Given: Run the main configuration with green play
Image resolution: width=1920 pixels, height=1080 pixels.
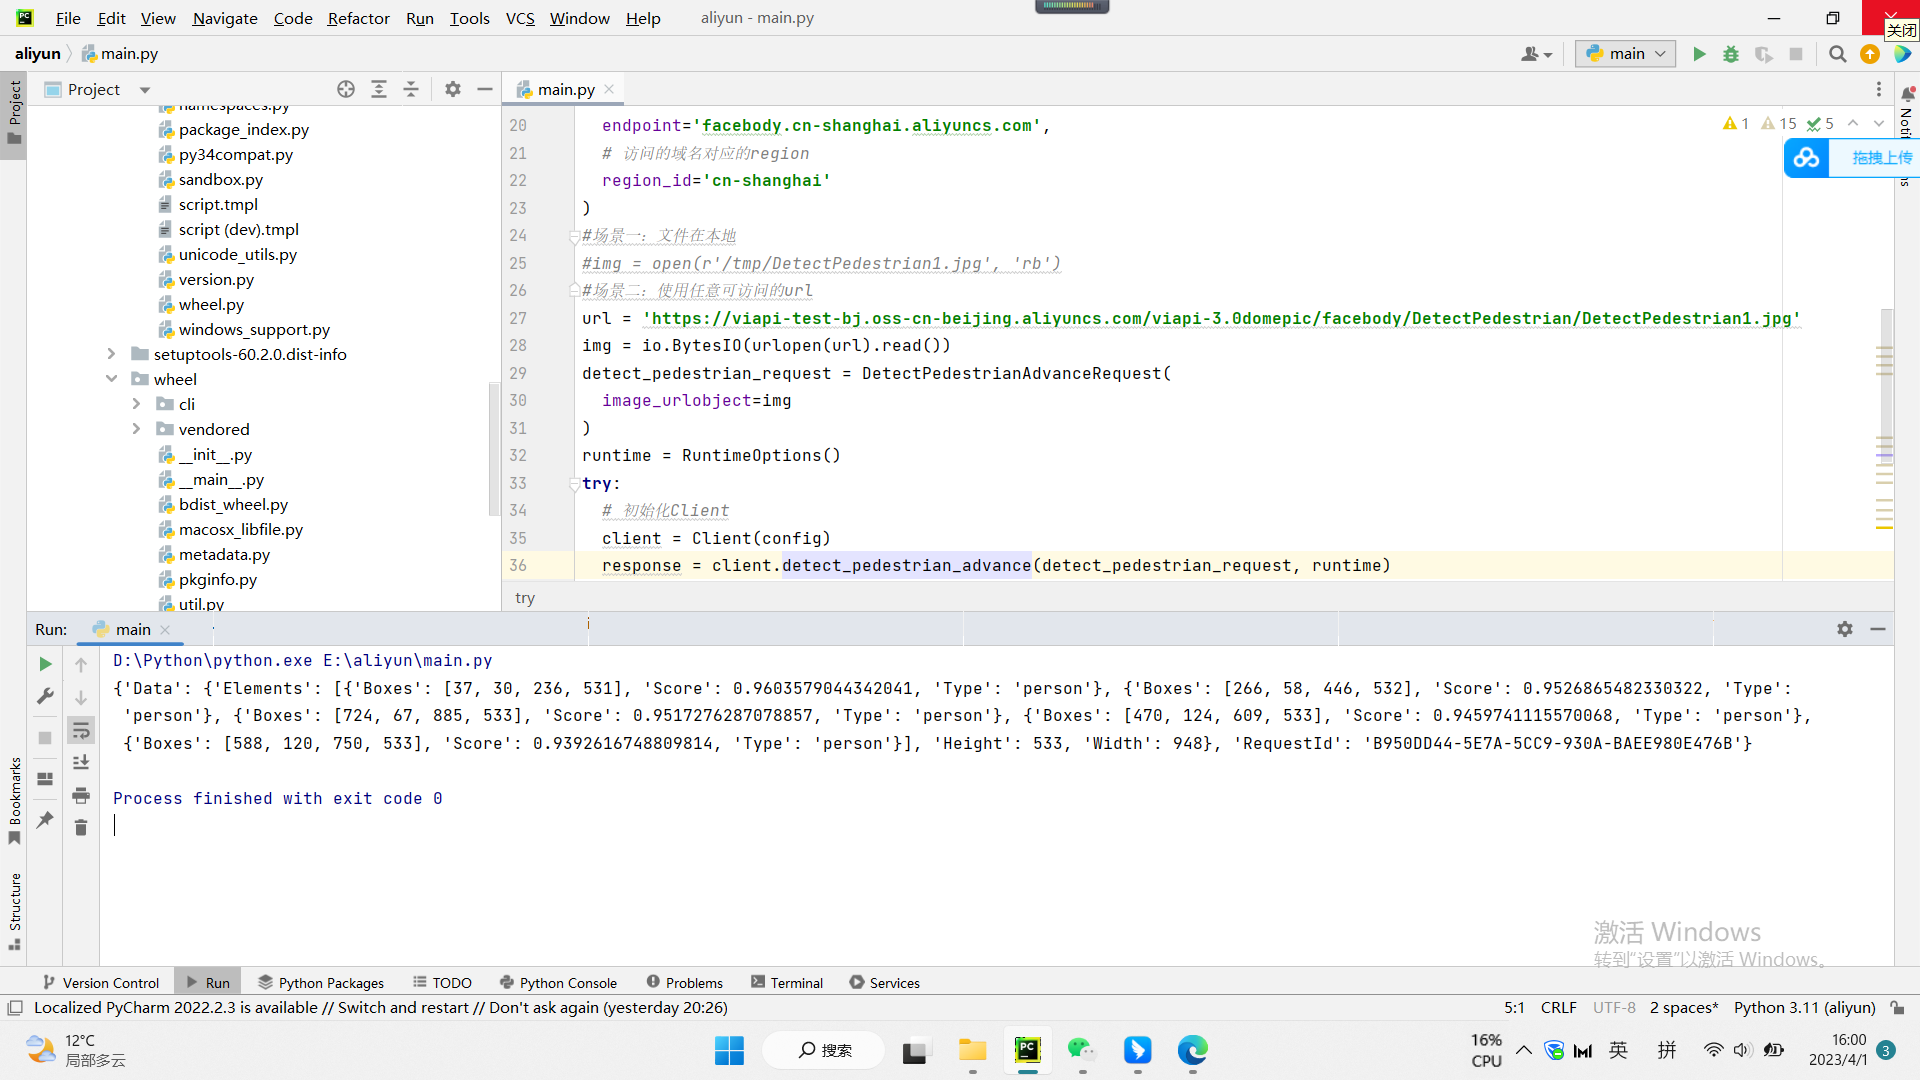Looking at the screenshot, I should [x=1699, y=54].
